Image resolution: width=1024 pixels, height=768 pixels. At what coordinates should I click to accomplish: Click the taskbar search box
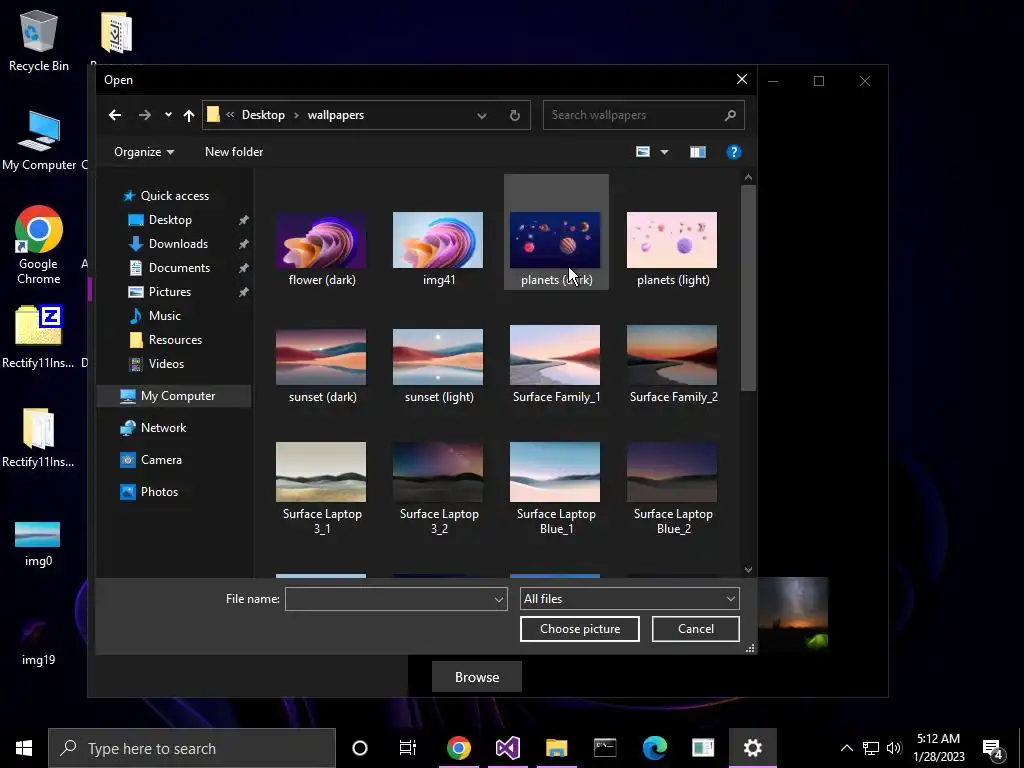192,748
